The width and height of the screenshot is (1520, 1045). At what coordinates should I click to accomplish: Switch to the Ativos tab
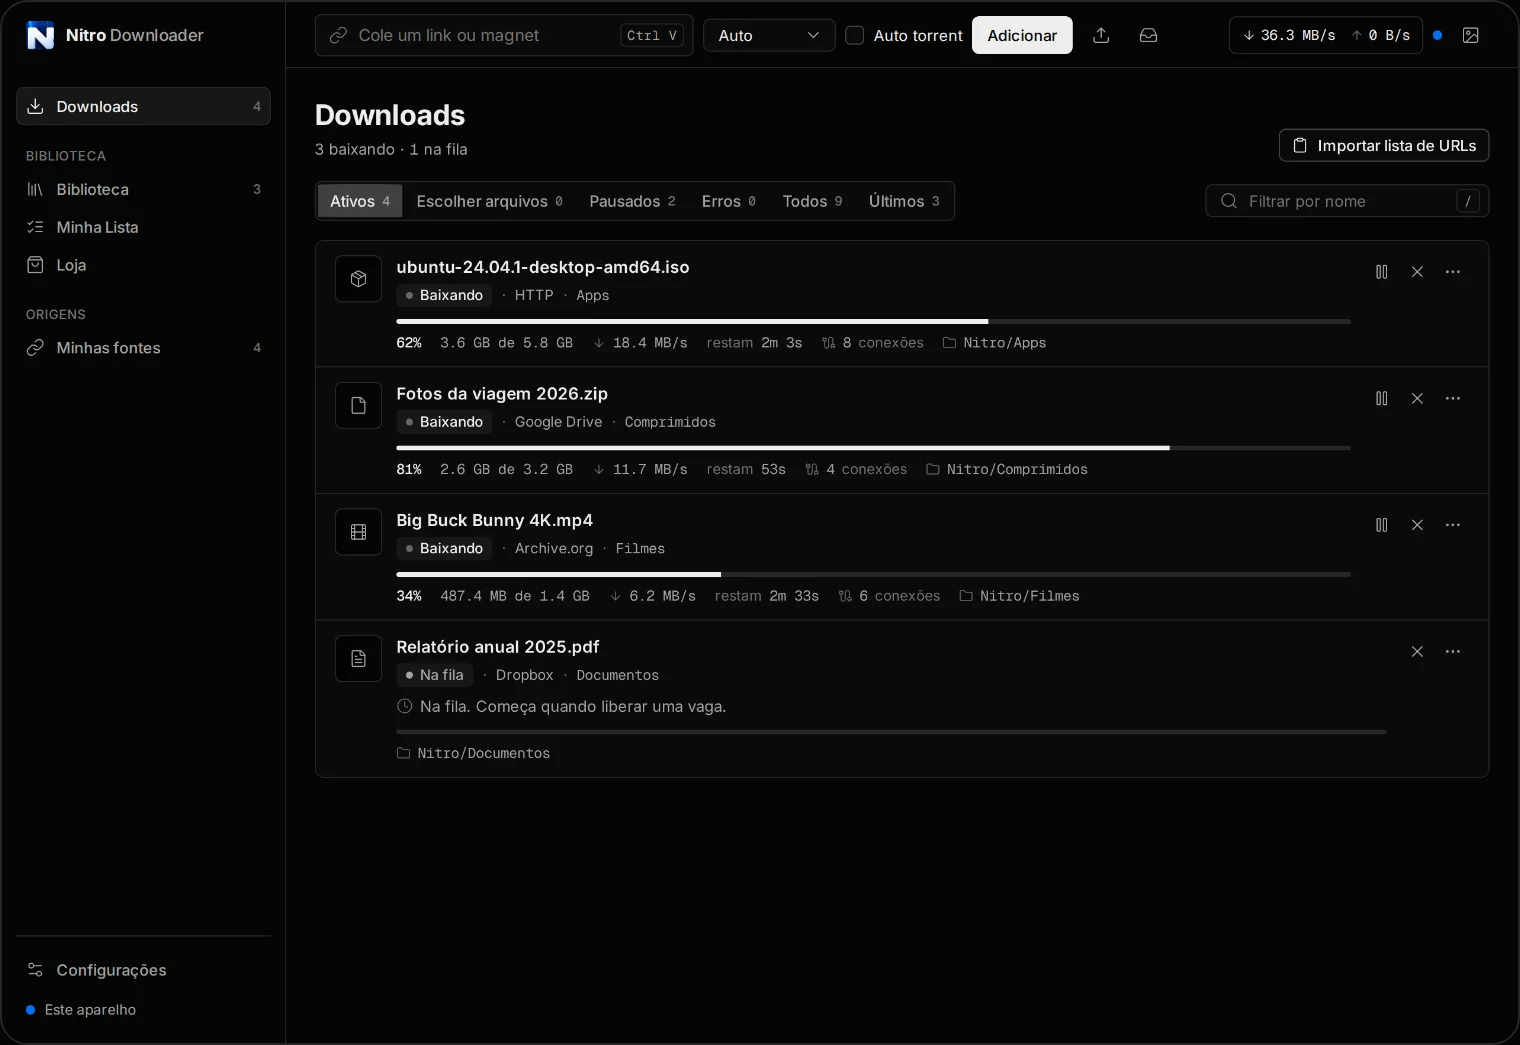point(360,201)
